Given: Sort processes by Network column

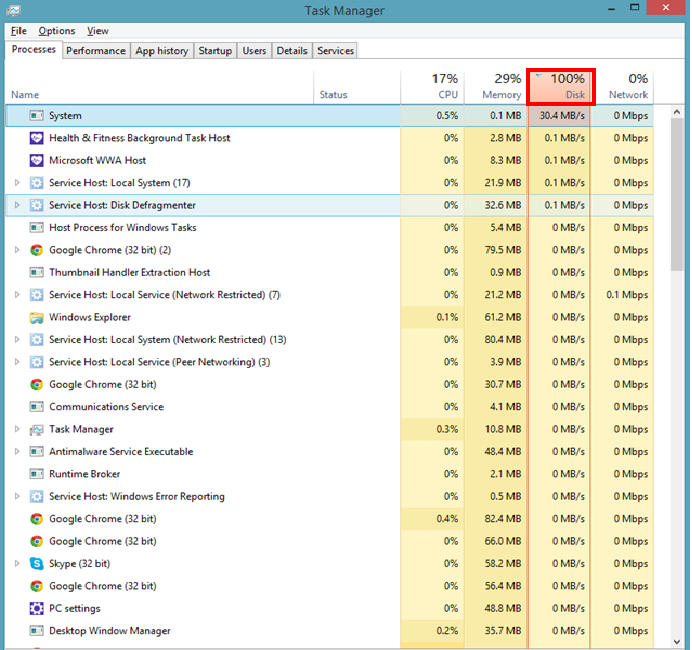Looking at the screenshot, I should tap(622, 87).
